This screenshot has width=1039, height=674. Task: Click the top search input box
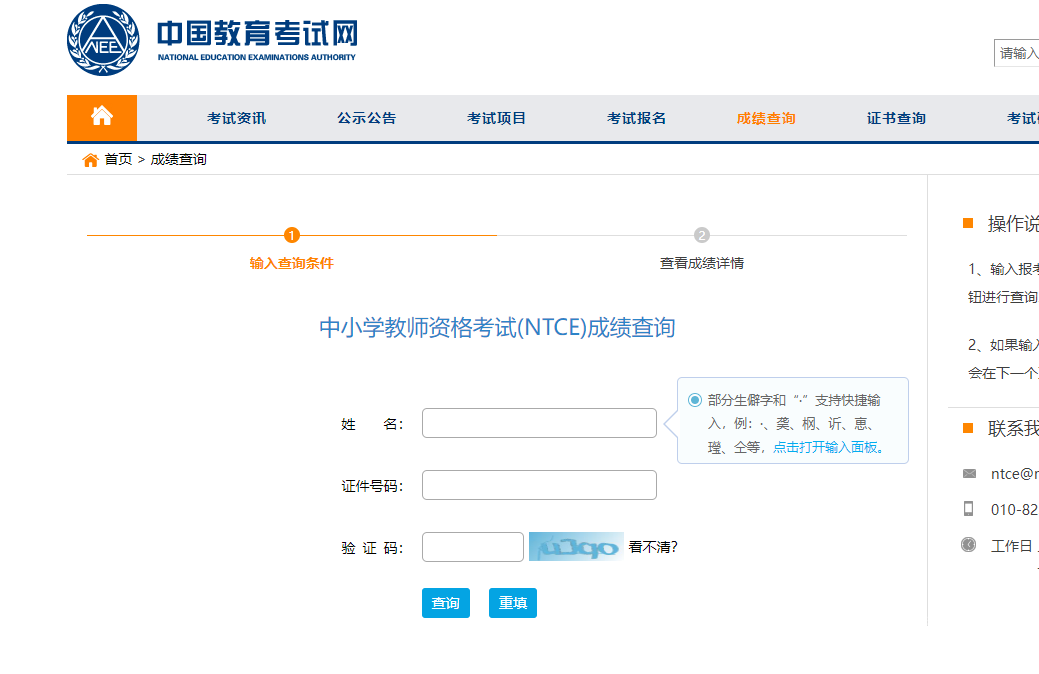pyautogui.click(x=1016, y=53)
